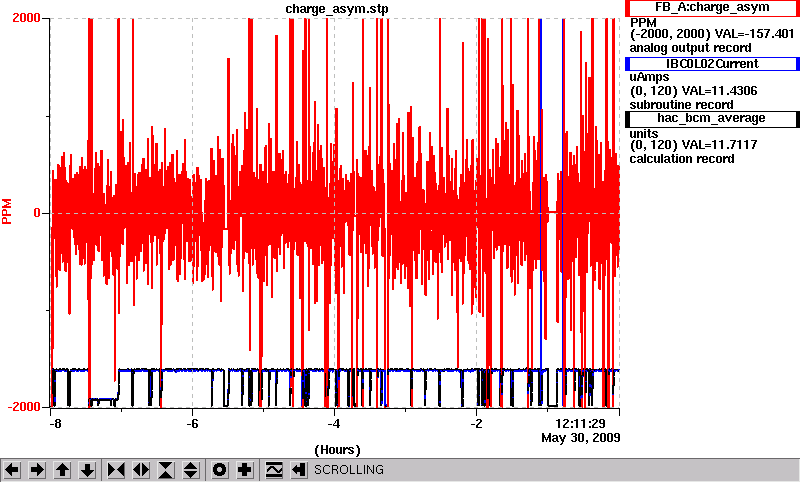
Task: Click the circle (auto-scale) toolbar icon
Action: (x=220, y=470)
